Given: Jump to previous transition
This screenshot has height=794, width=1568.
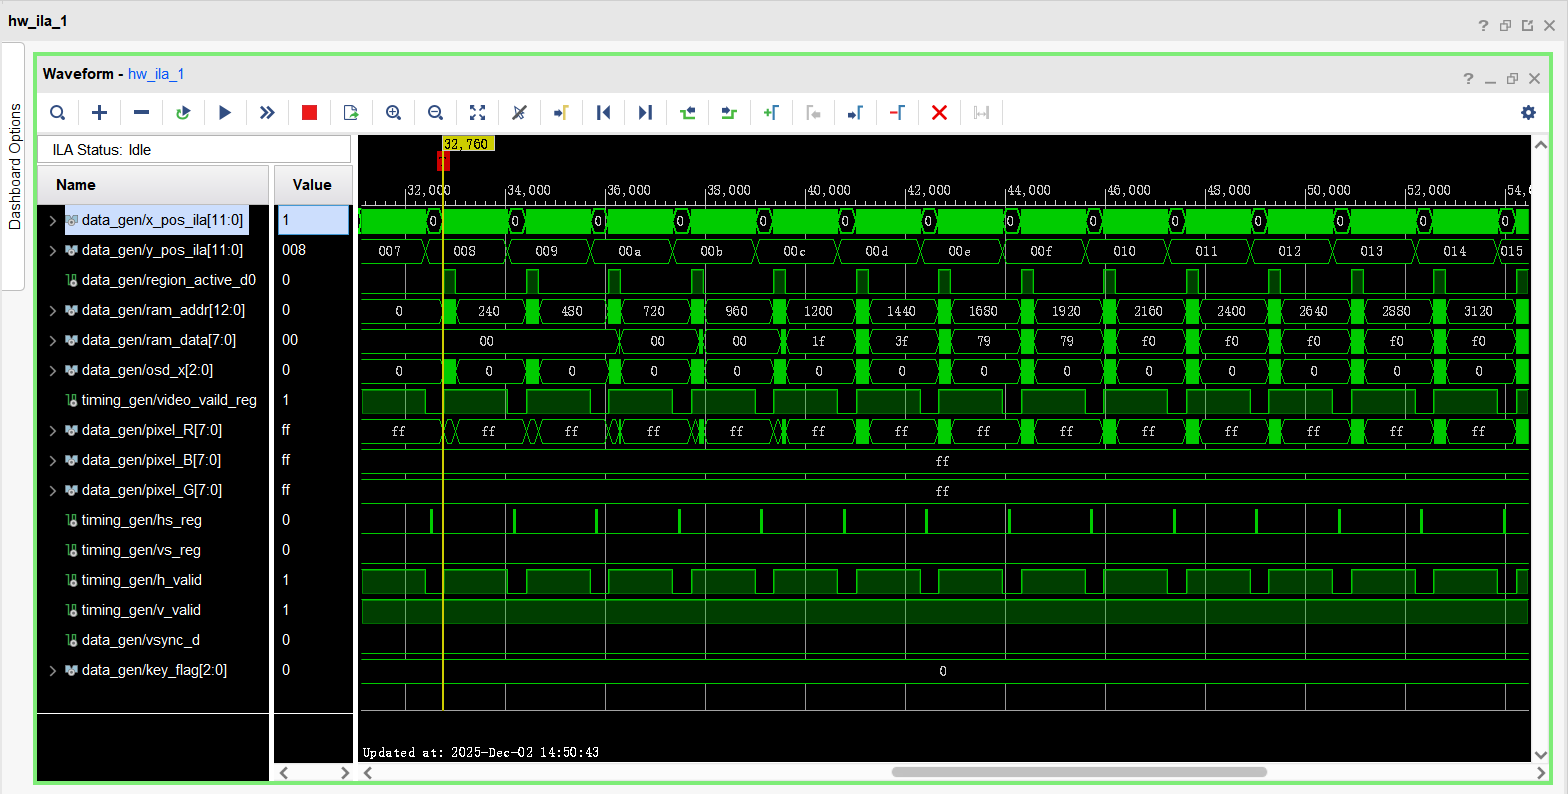Looking at the screenshot, I should tap(687, 113).
